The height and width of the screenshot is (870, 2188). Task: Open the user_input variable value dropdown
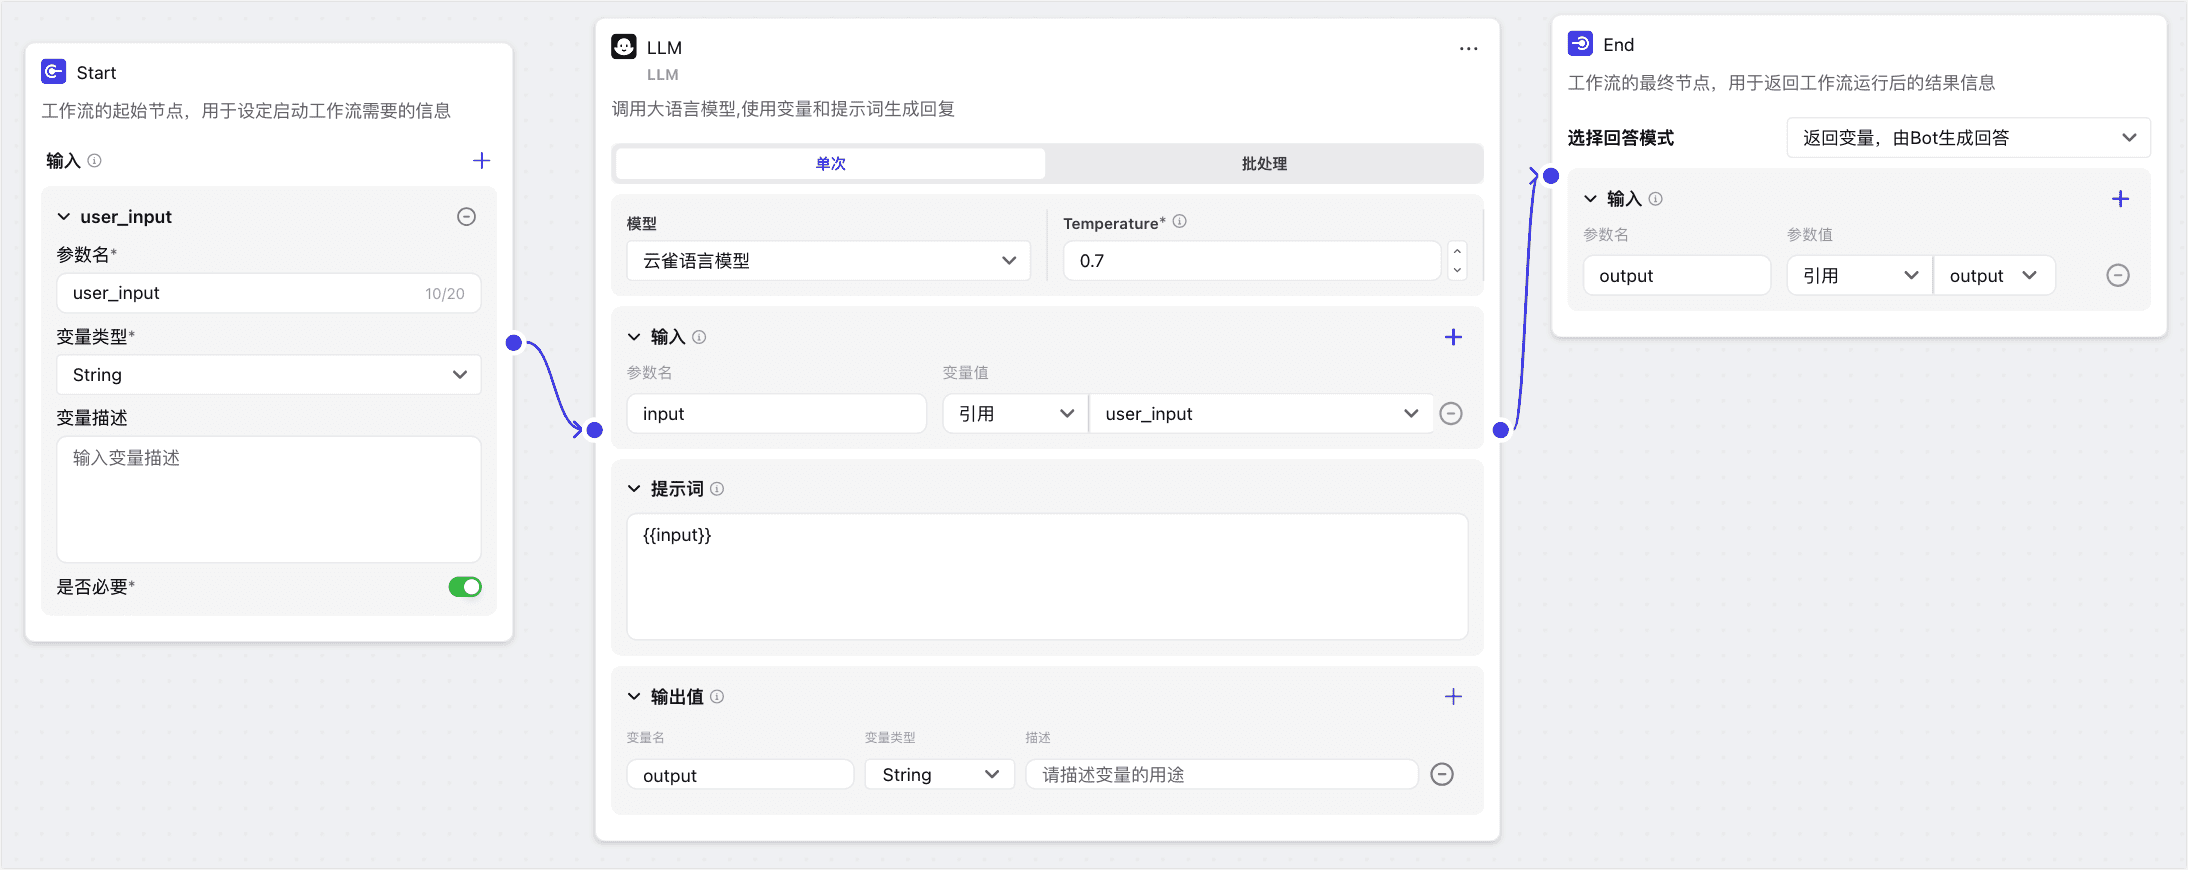pos(1261,414)
